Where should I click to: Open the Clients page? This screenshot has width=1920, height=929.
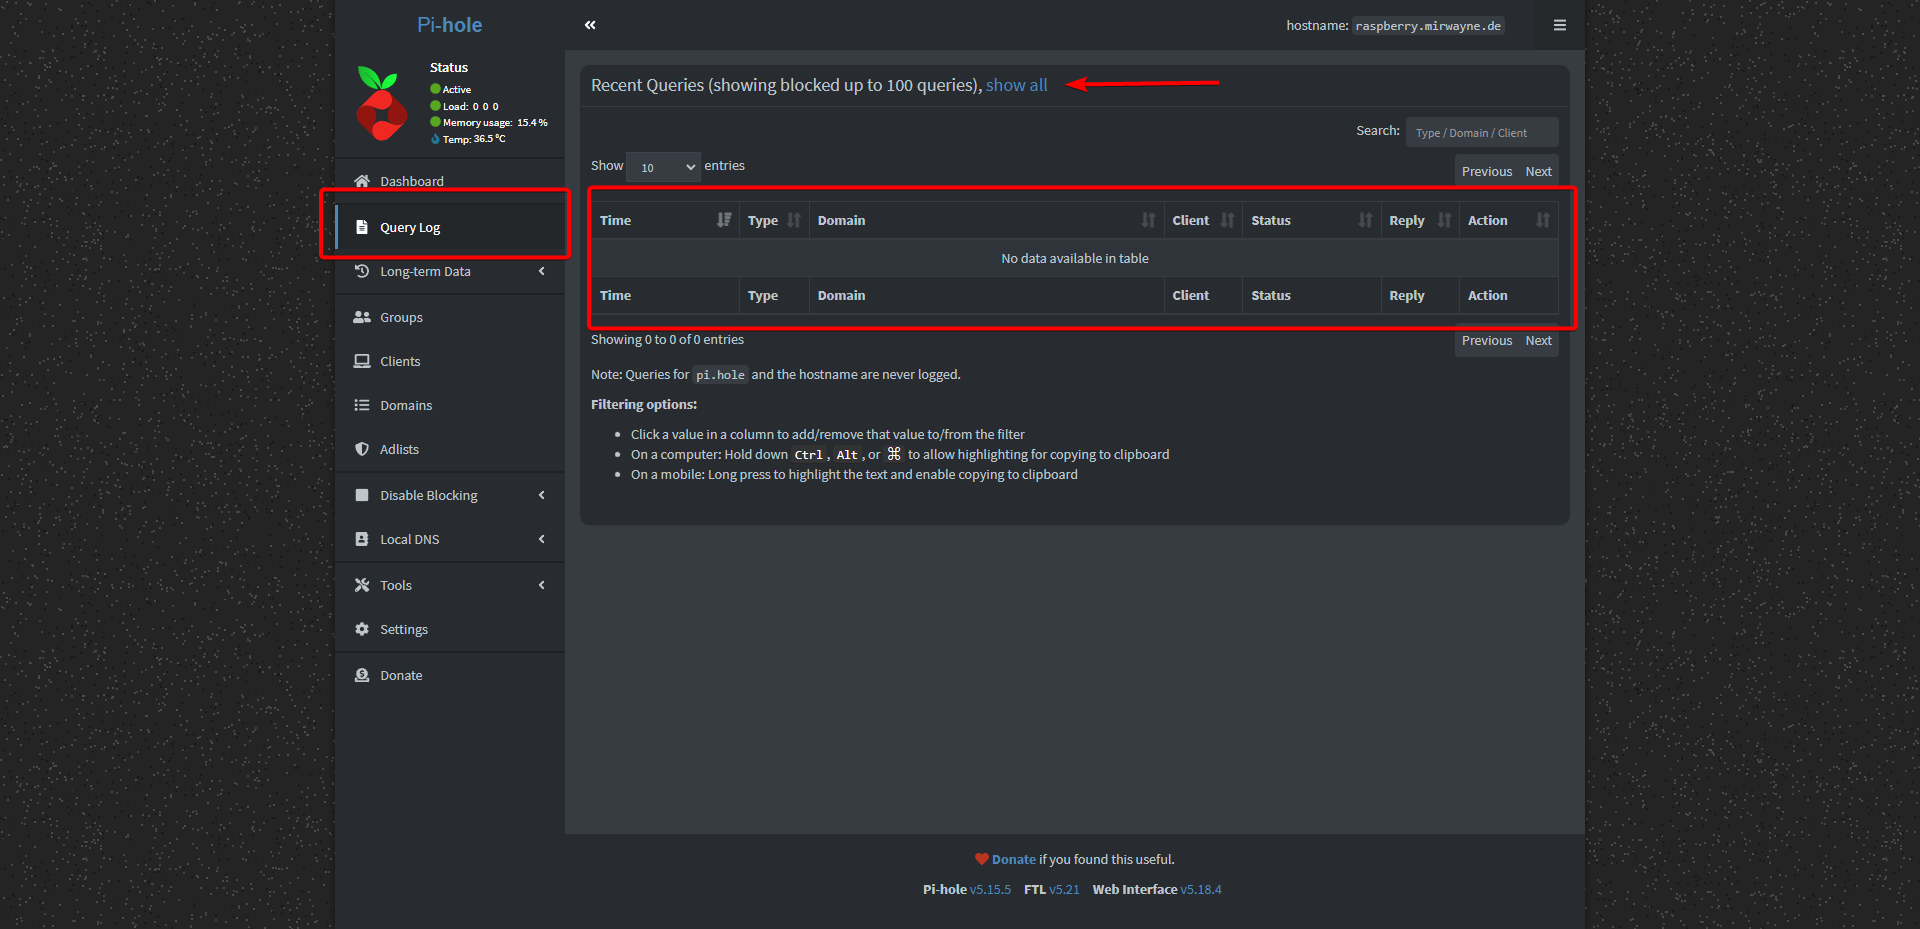point(400,361)
